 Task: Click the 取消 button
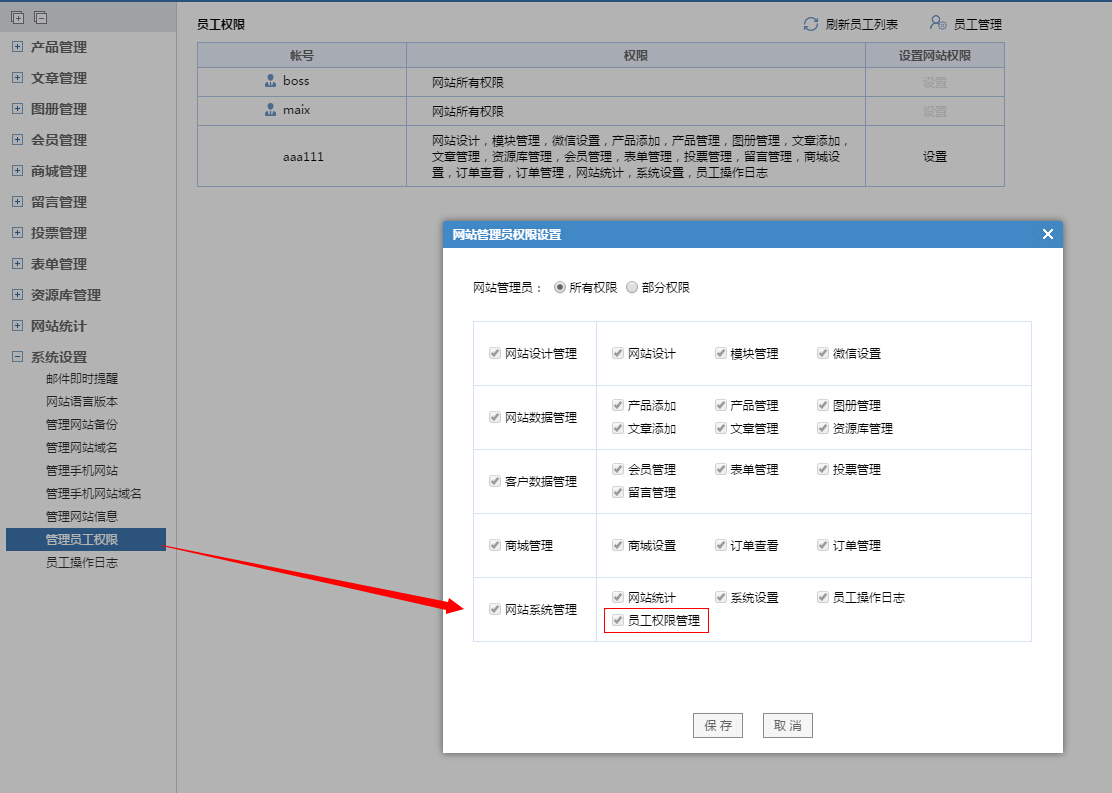pyautogui.click(x=787, y=726)
